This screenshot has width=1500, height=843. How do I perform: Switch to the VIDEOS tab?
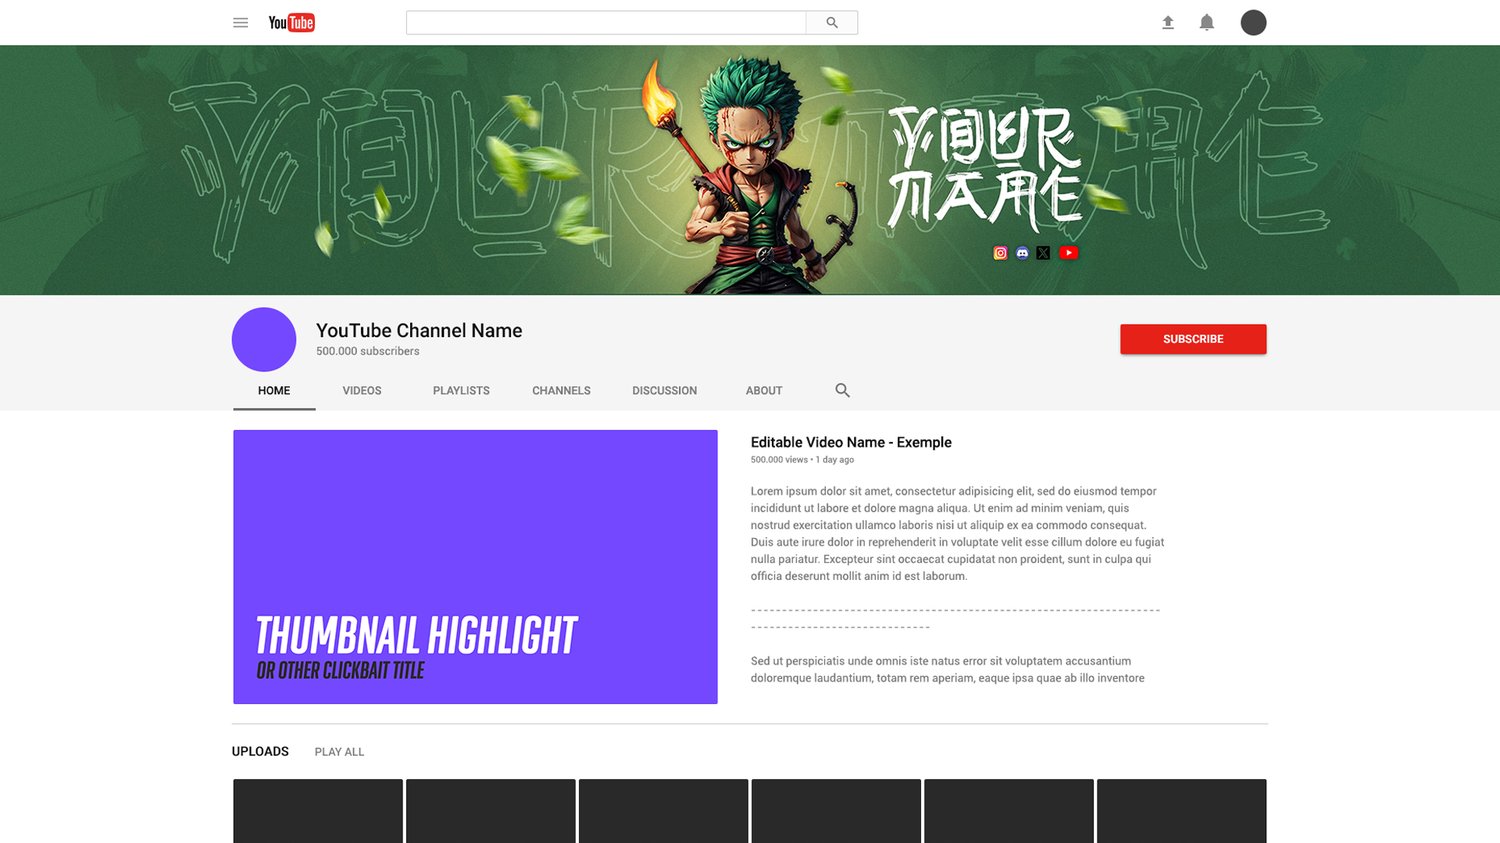point(362,390)
